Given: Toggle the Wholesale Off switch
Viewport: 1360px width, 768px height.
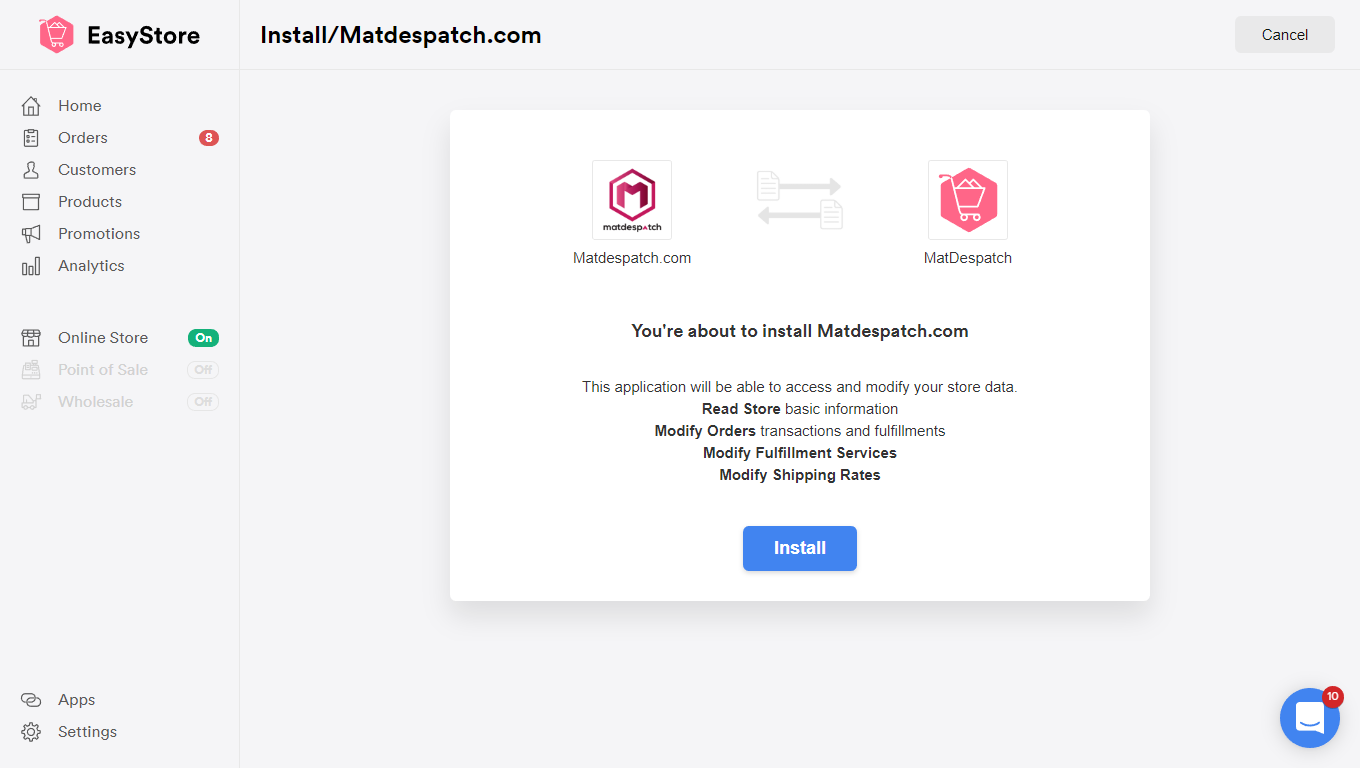Looking at the screenshot, I should 203,402.
